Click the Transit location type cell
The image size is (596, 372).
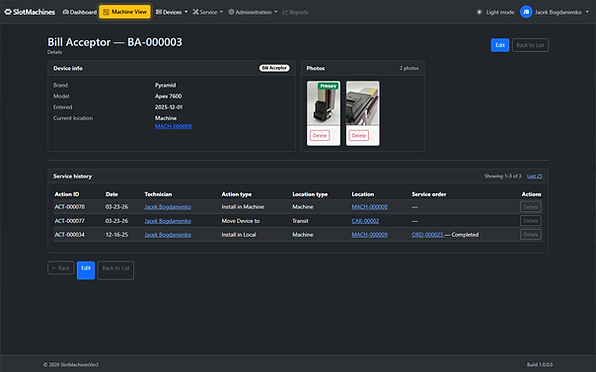(x=300, y=221)
